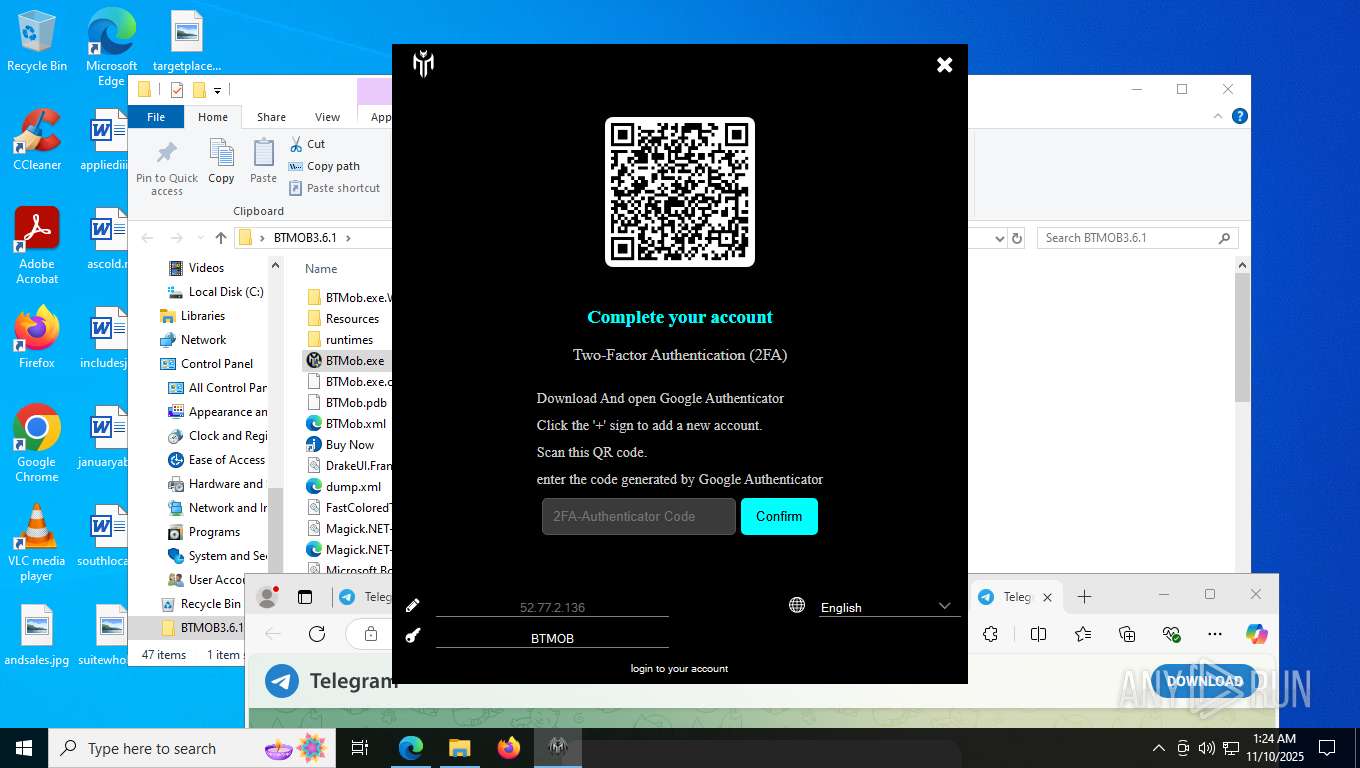Edit the 52.77.2.136 address field
Viewport: 1360px width, 768px height.
[x=552, y=607]
